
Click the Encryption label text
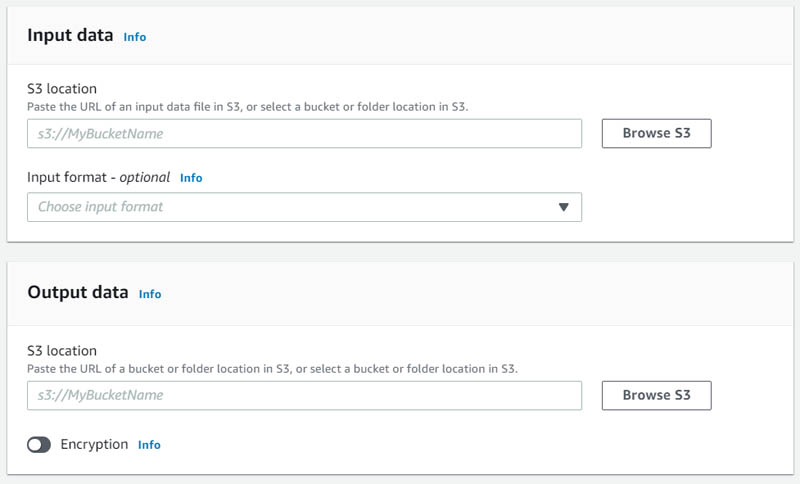(94, 444)
